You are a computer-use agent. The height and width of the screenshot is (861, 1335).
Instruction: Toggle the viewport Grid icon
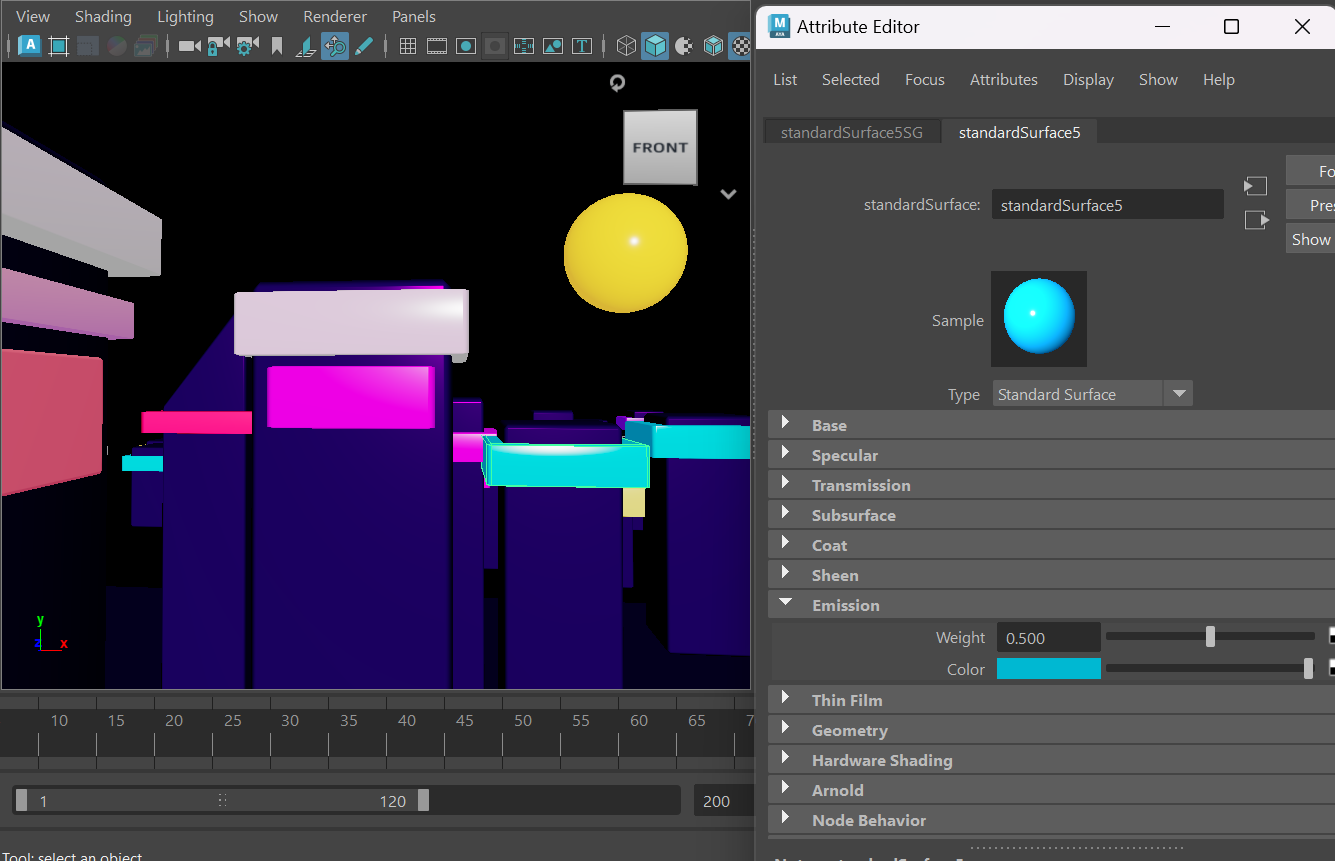click(408, 45)
